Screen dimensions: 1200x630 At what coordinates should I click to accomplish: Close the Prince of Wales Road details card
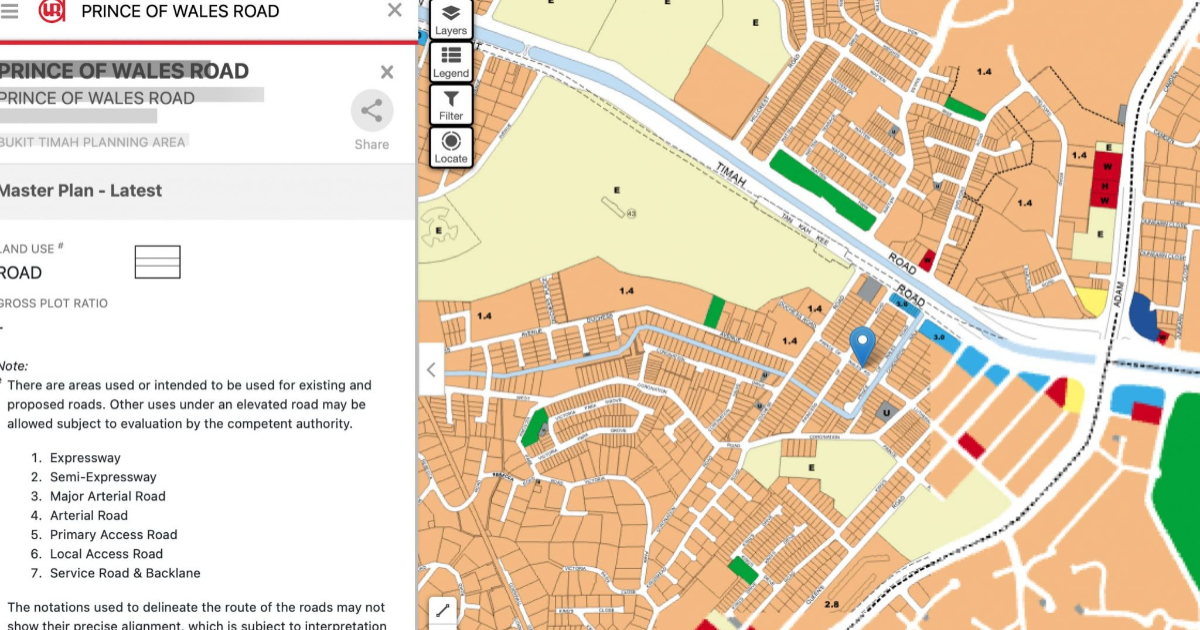(387, 72)
